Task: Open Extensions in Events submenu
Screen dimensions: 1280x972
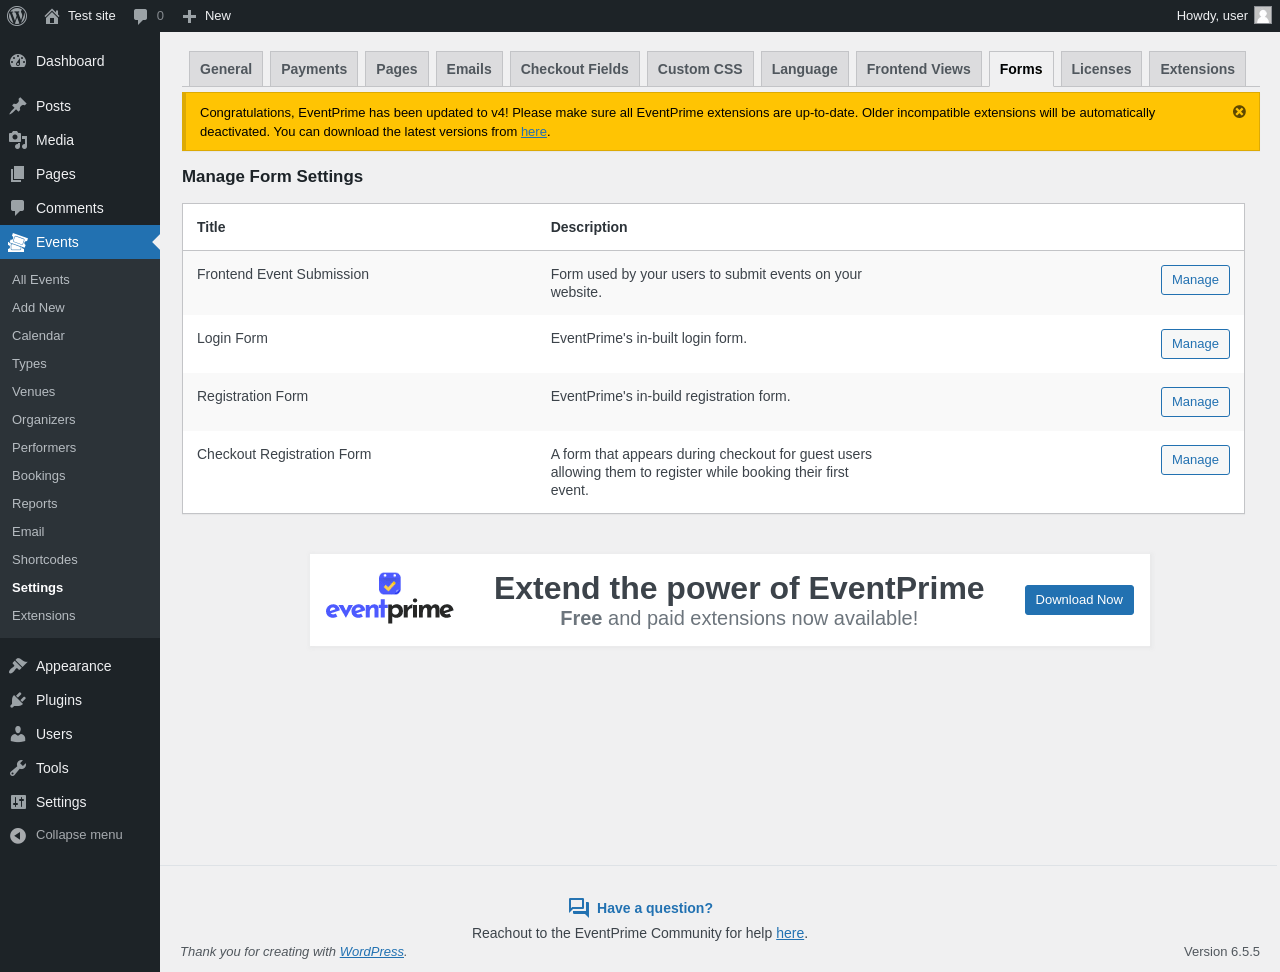Action: pos(80,616)
